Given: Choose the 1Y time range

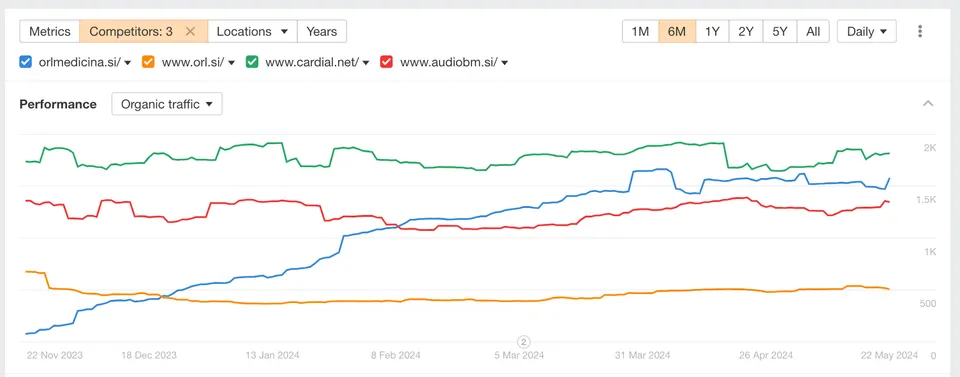Looking at the screenshot, I should point(712,31).
